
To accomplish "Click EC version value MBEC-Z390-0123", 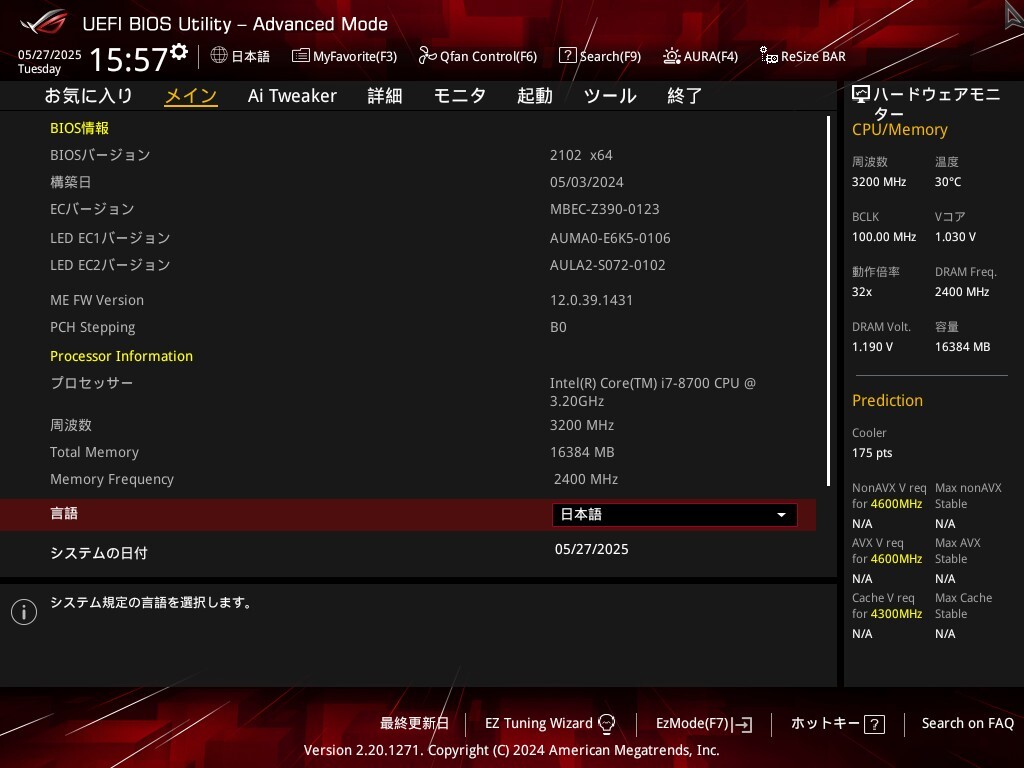I will pos(605,209).
